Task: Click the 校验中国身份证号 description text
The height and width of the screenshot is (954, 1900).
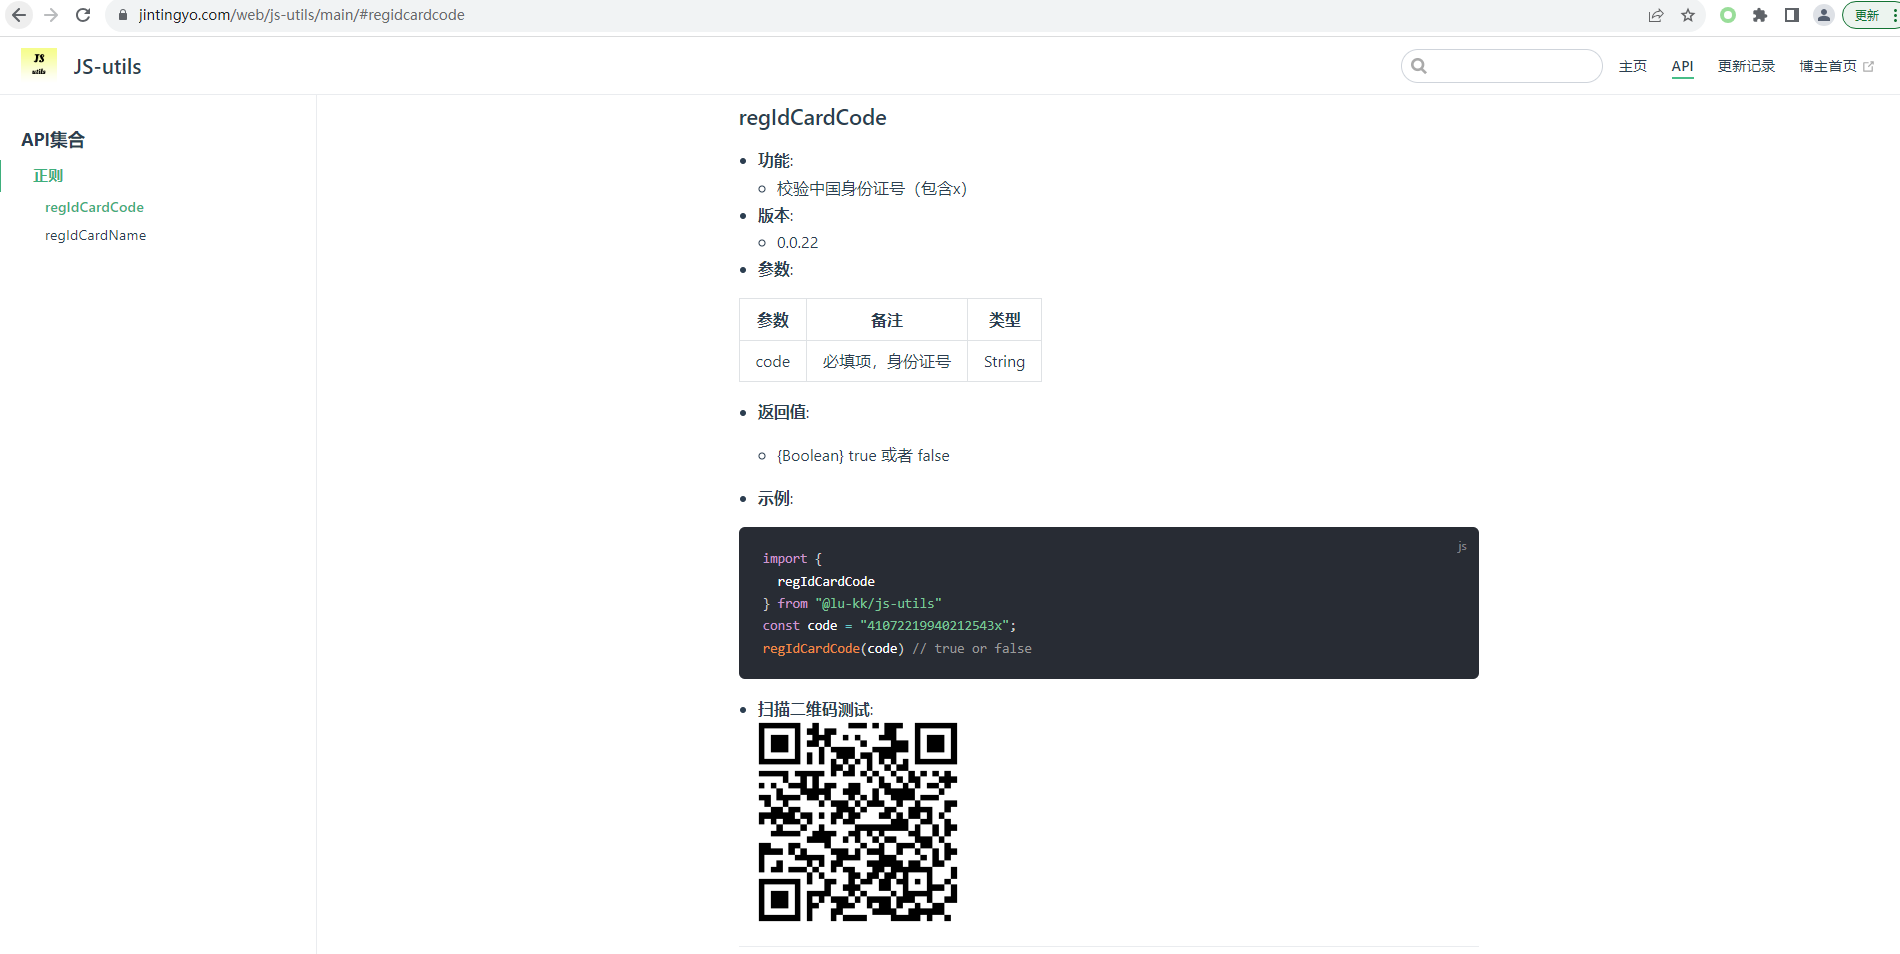Action: pyautogui.click(x=871, y=188)
